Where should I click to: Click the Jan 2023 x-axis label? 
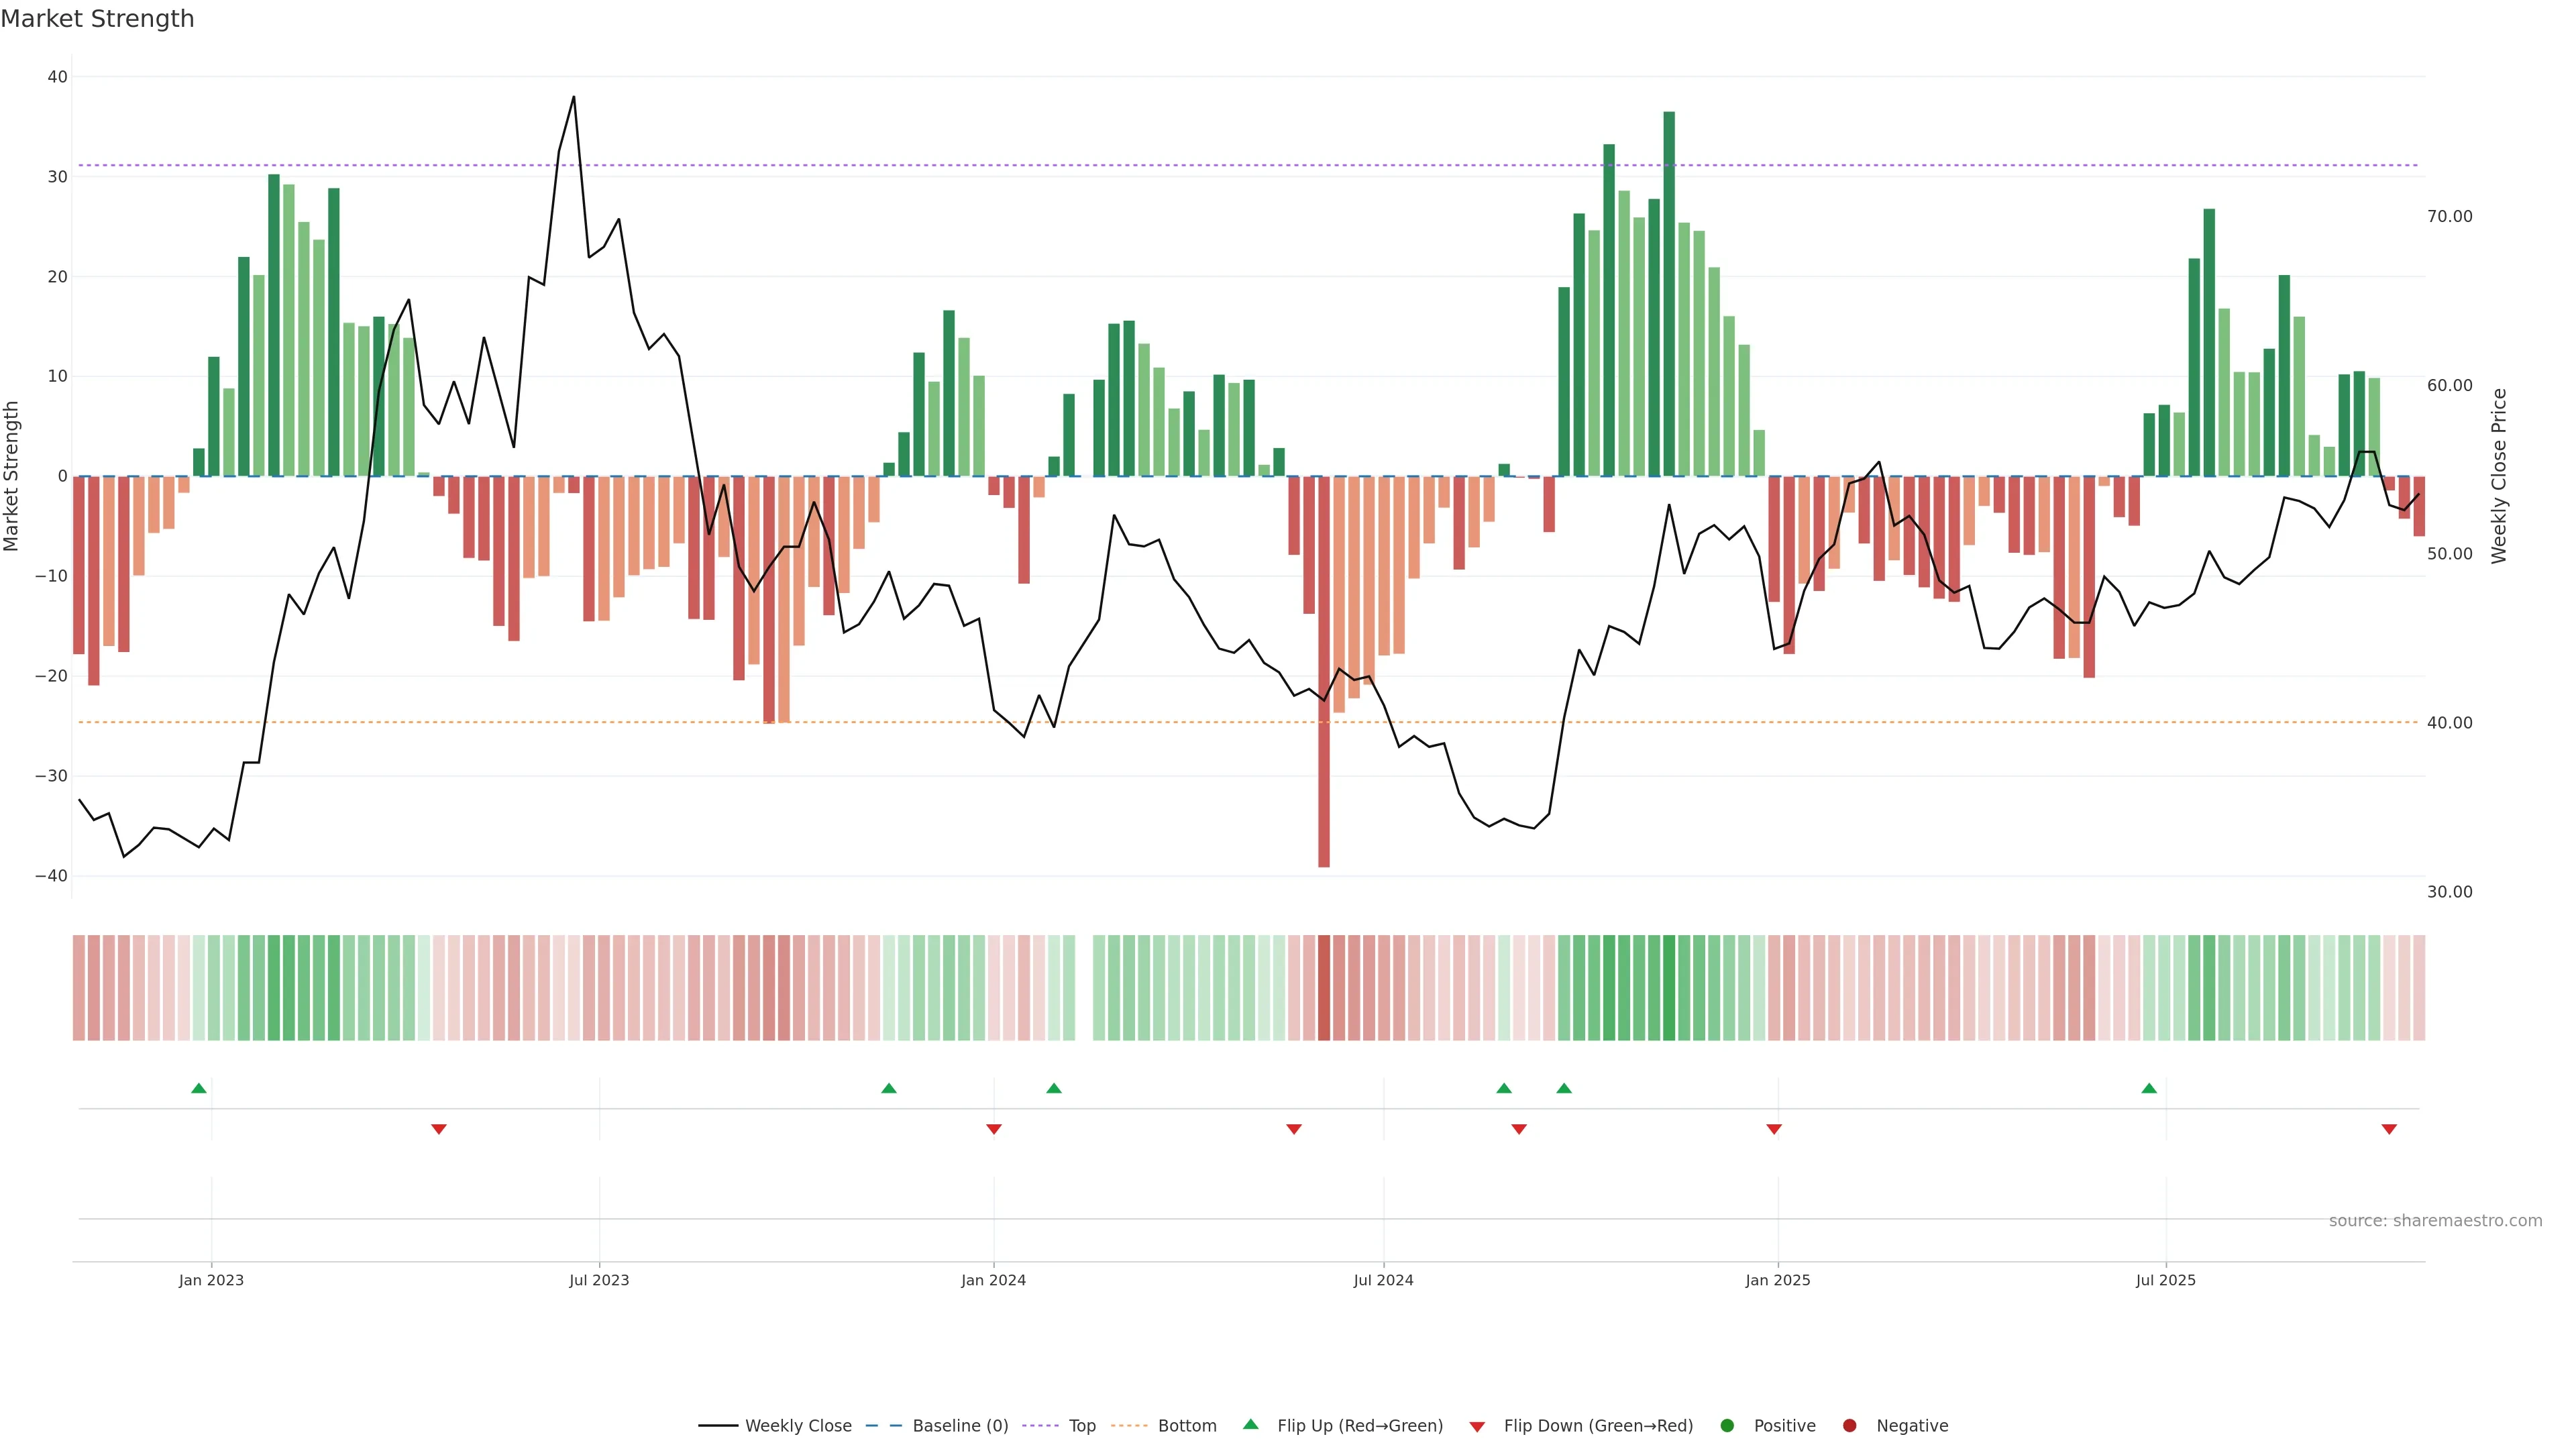point(211,1280)
